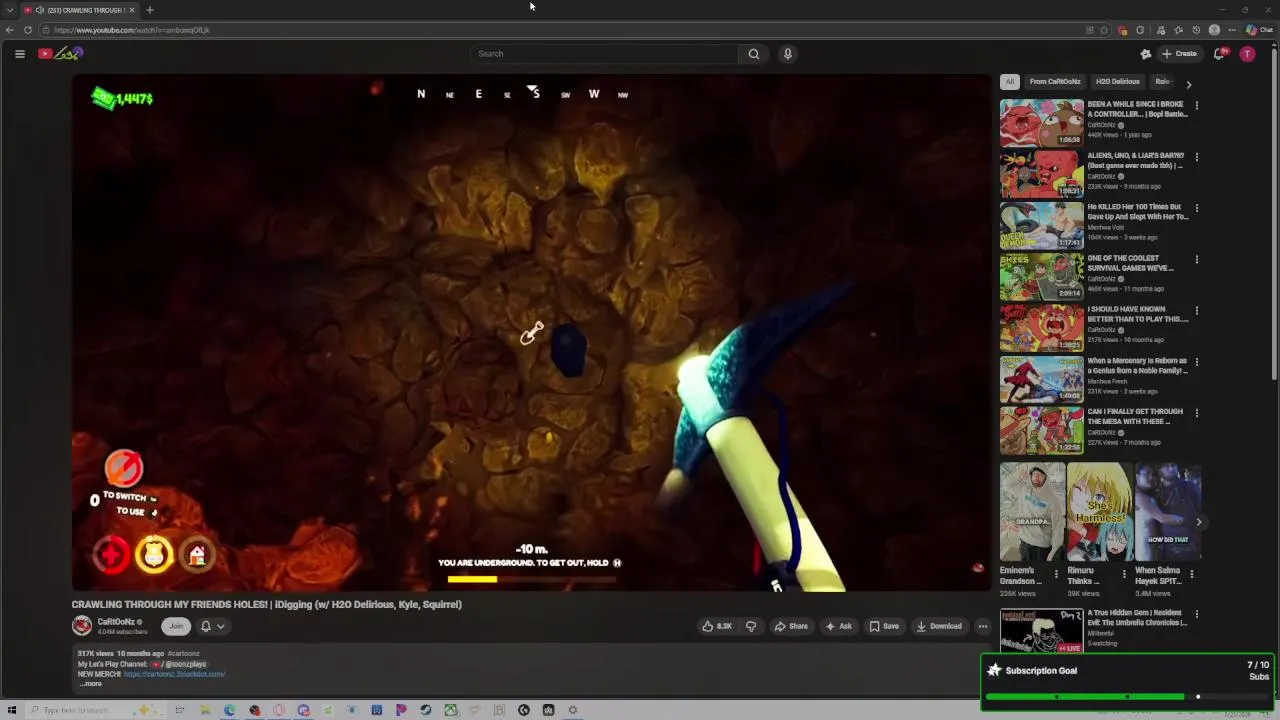
Task: Open He KILLED Her 100 Times video
Action: tap(1042, 225)
